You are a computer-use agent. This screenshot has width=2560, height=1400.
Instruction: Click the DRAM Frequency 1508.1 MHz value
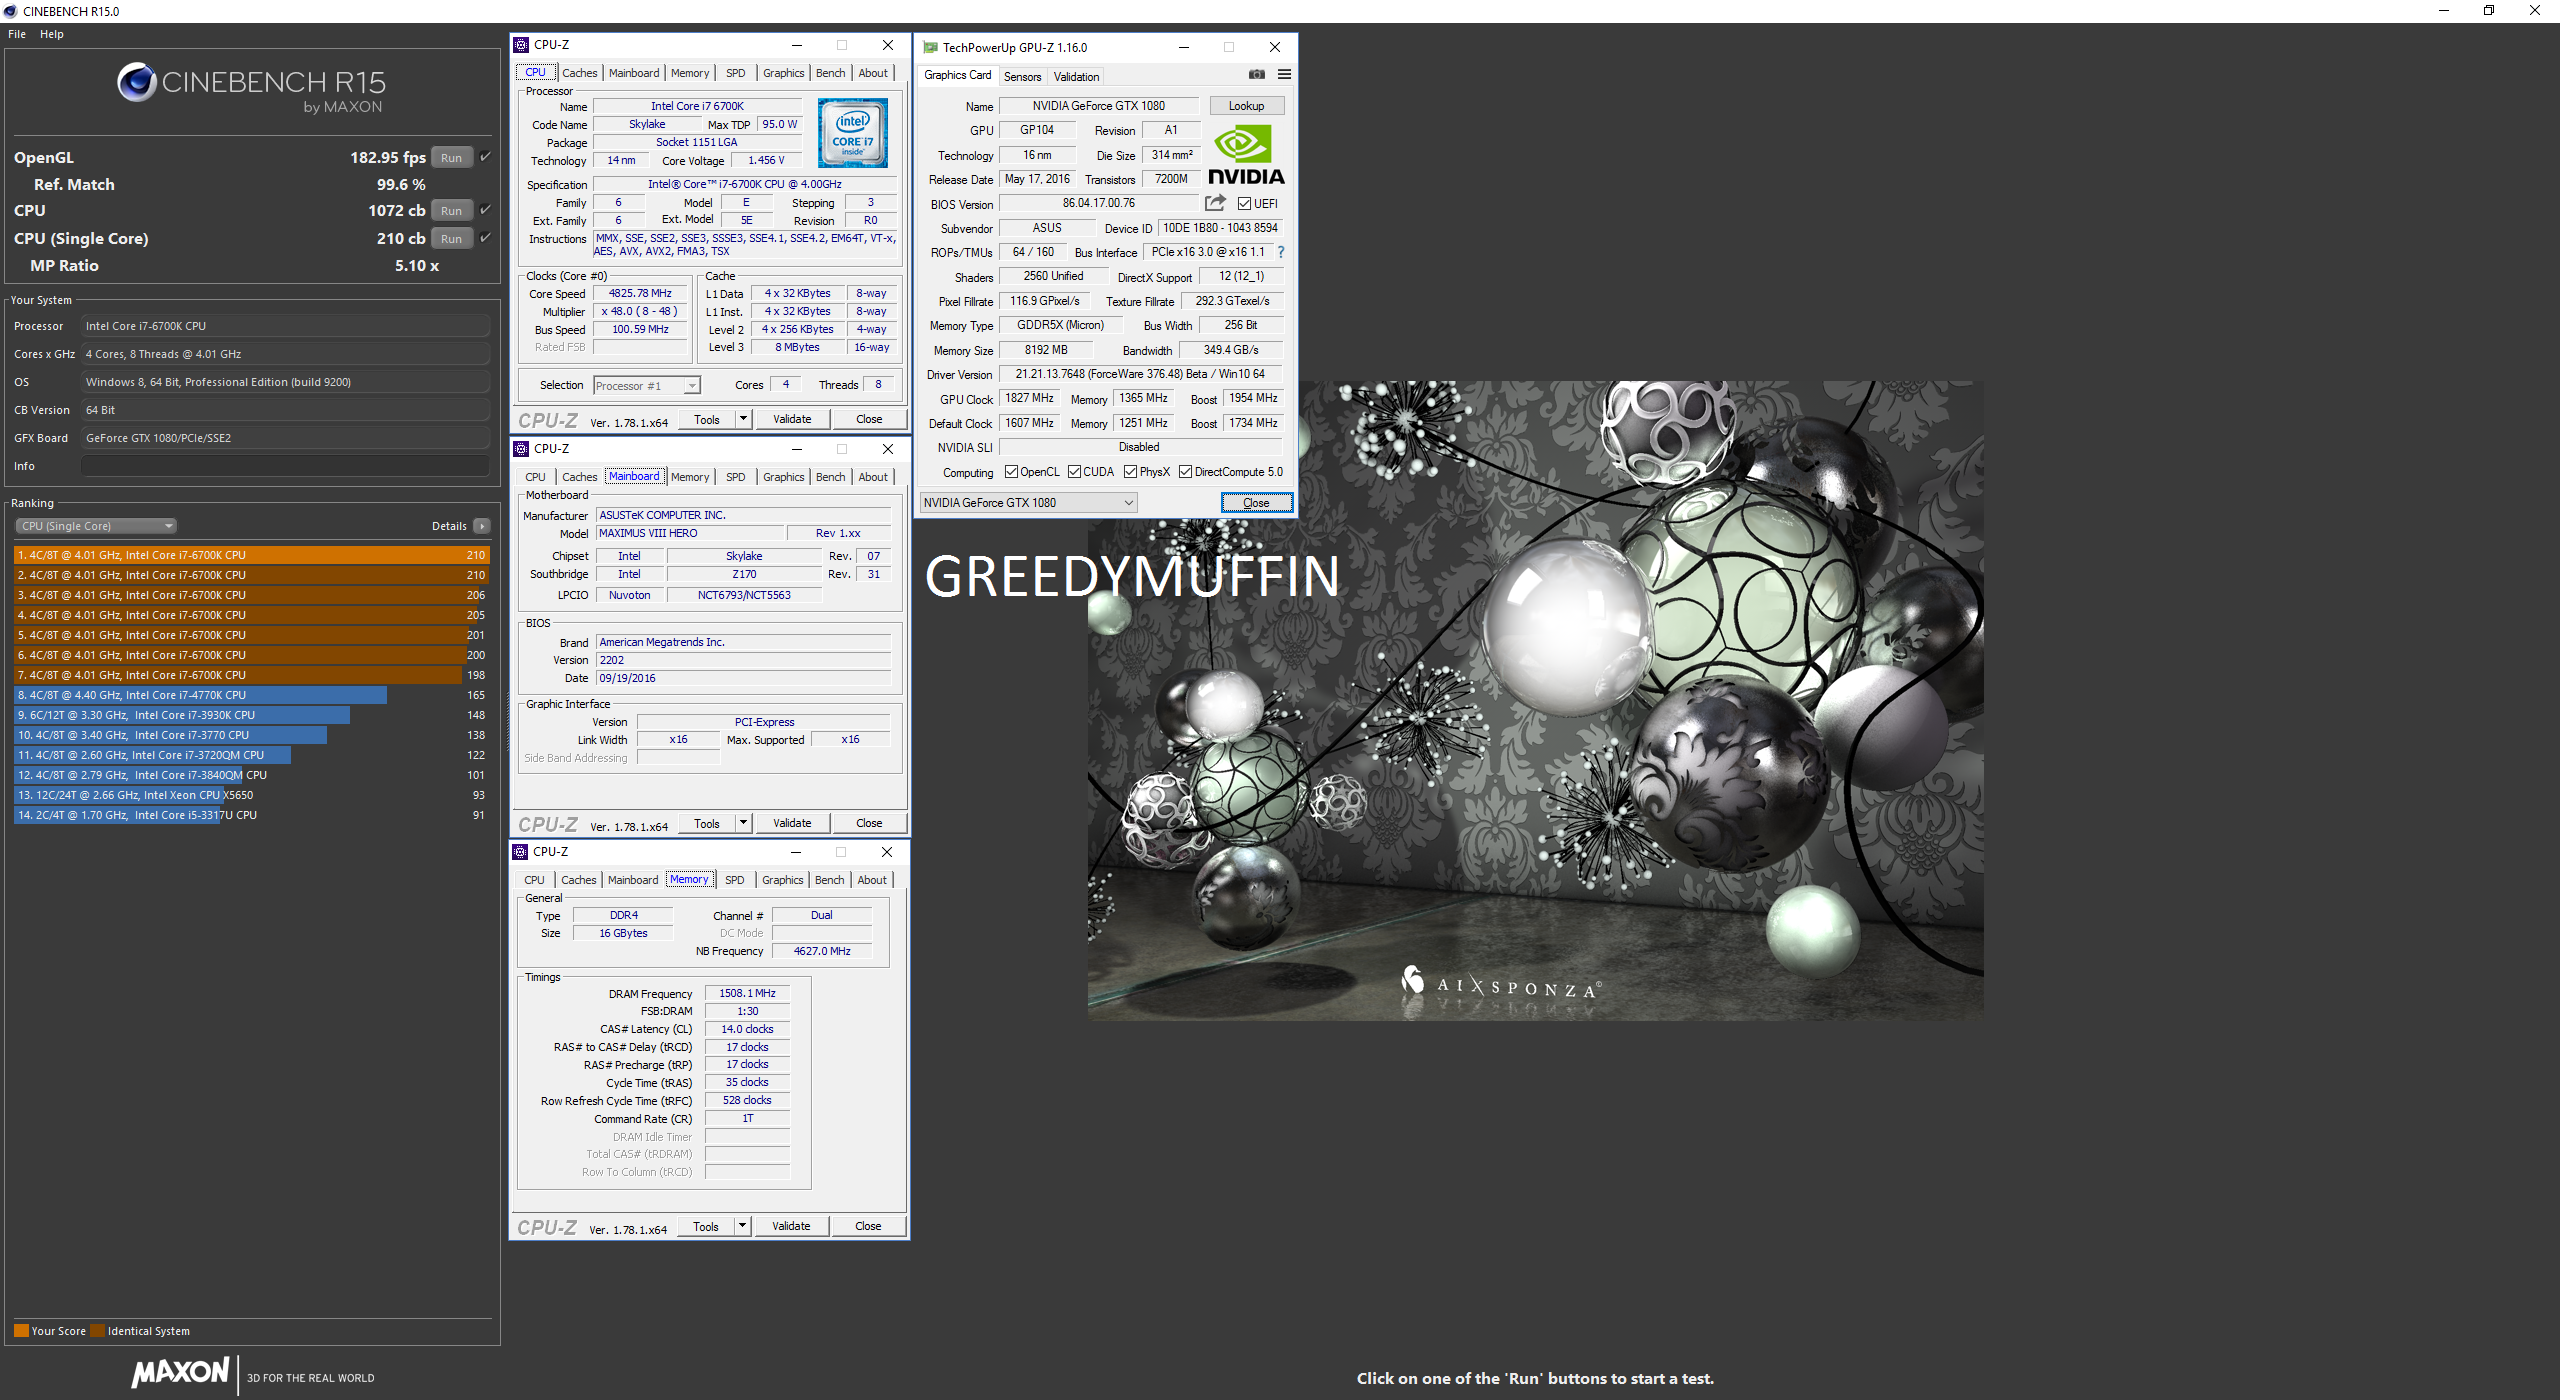pos(747,993)
